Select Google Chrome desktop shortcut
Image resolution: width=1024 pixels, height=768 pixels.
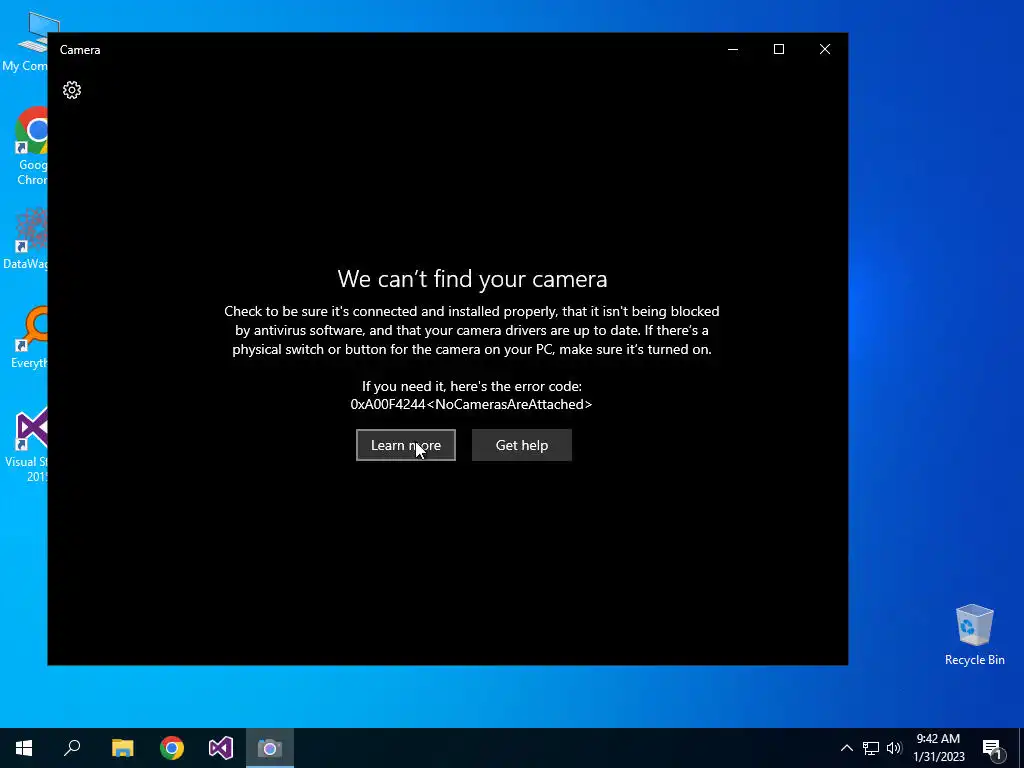click(x=31, y=146)
